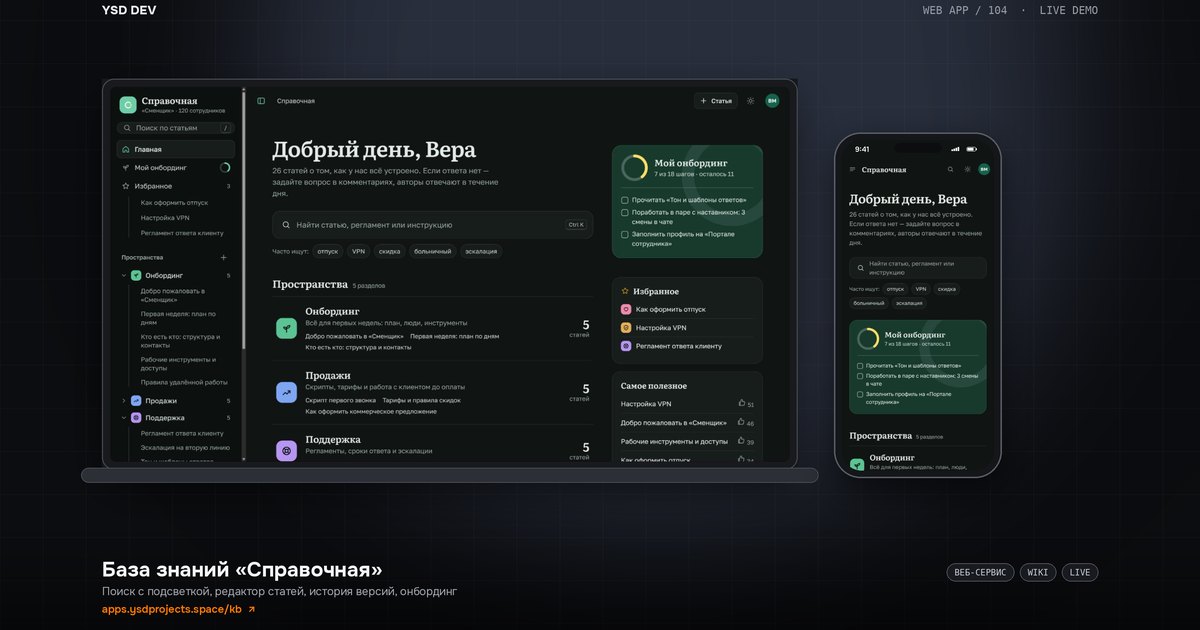The width and height of the screenshot is (1200, 630).
Task: Tap the search icon in the phone header
Action: pos(951,170)
